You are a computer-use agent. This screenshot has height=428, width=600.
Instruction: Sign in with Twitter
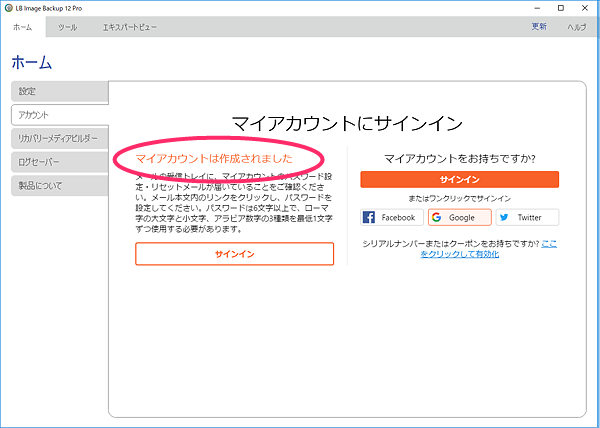pyautogui.click(x=527, y=217)
